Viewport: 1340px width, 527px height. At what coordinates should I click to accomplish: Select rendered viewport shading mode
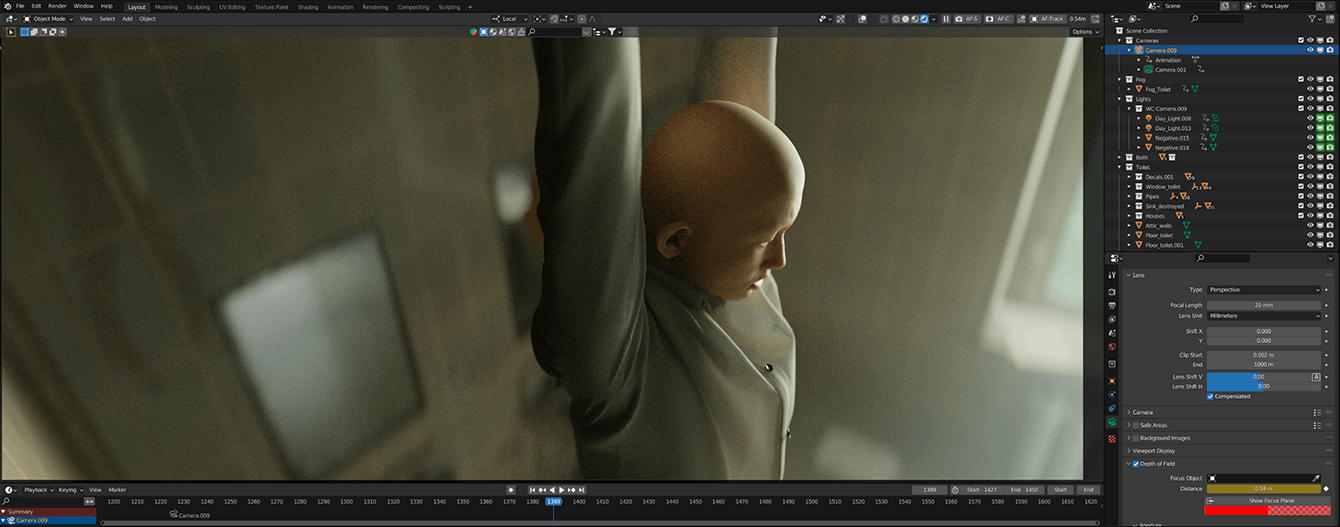tap(924, 19)
